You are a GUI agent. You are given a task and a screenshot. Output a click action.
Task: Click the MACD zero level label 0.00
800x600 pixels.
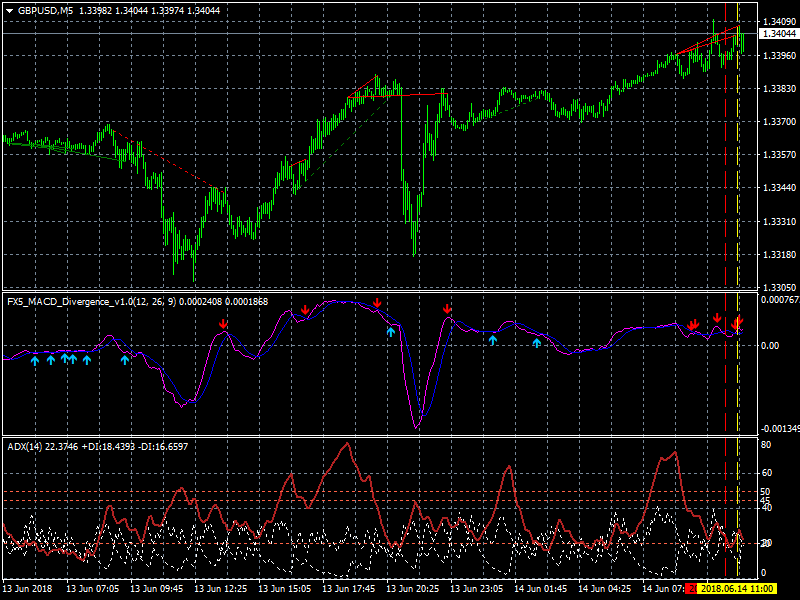770,345
